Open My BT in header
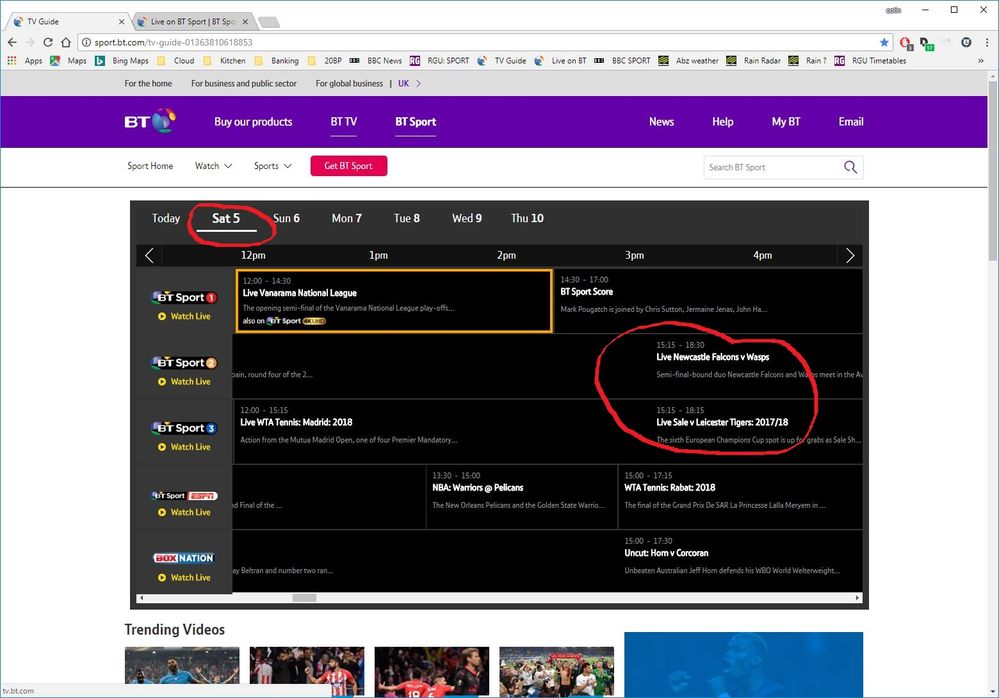Image resolution: width=999 pixels, height=698 pixels. (x=786, y=122)
